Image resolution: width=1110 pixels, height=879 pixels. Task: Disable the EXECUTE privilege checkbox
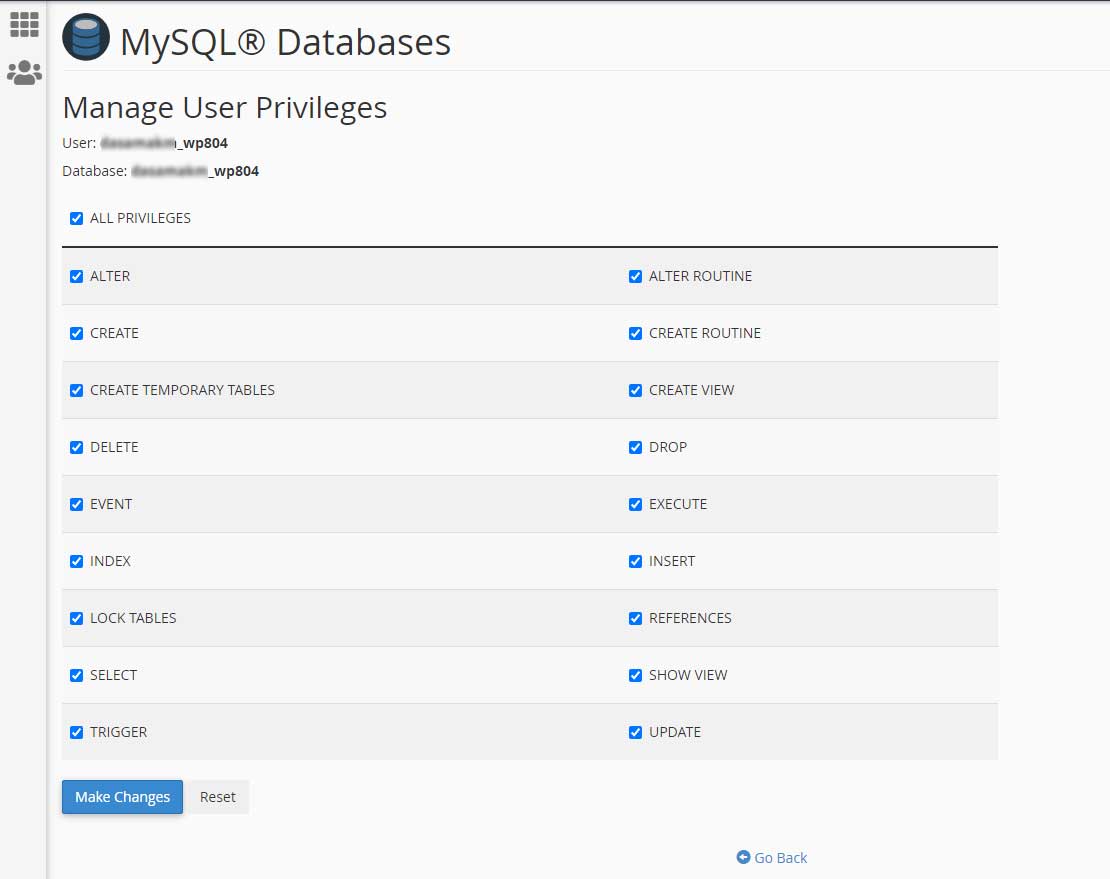635,504
